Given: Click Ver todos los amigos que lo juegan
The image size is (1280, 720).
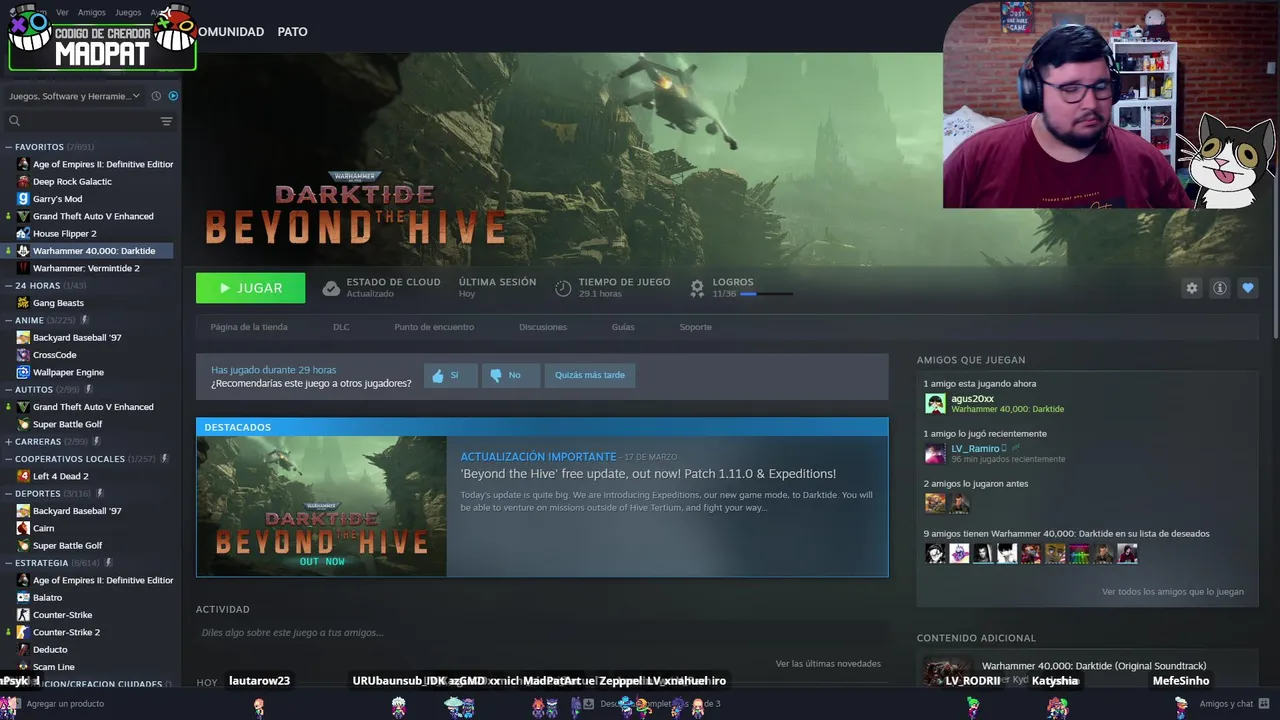Looking at the screenshot, I should 1173,592.
